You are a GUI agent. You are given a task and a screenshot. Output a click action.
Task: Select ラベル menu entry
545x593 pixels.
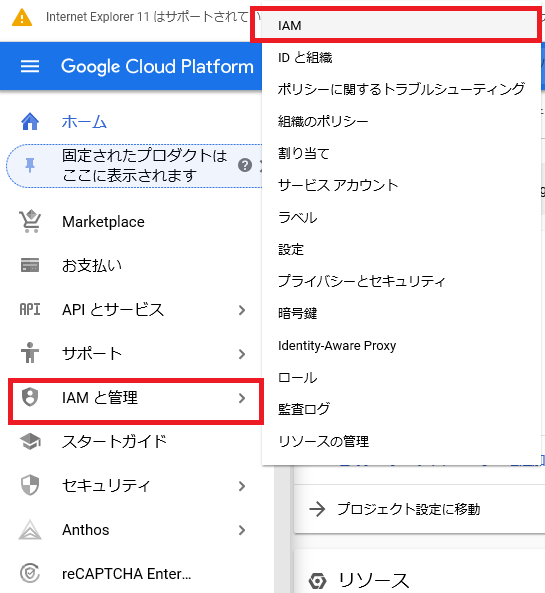click(x=401, y=217)
